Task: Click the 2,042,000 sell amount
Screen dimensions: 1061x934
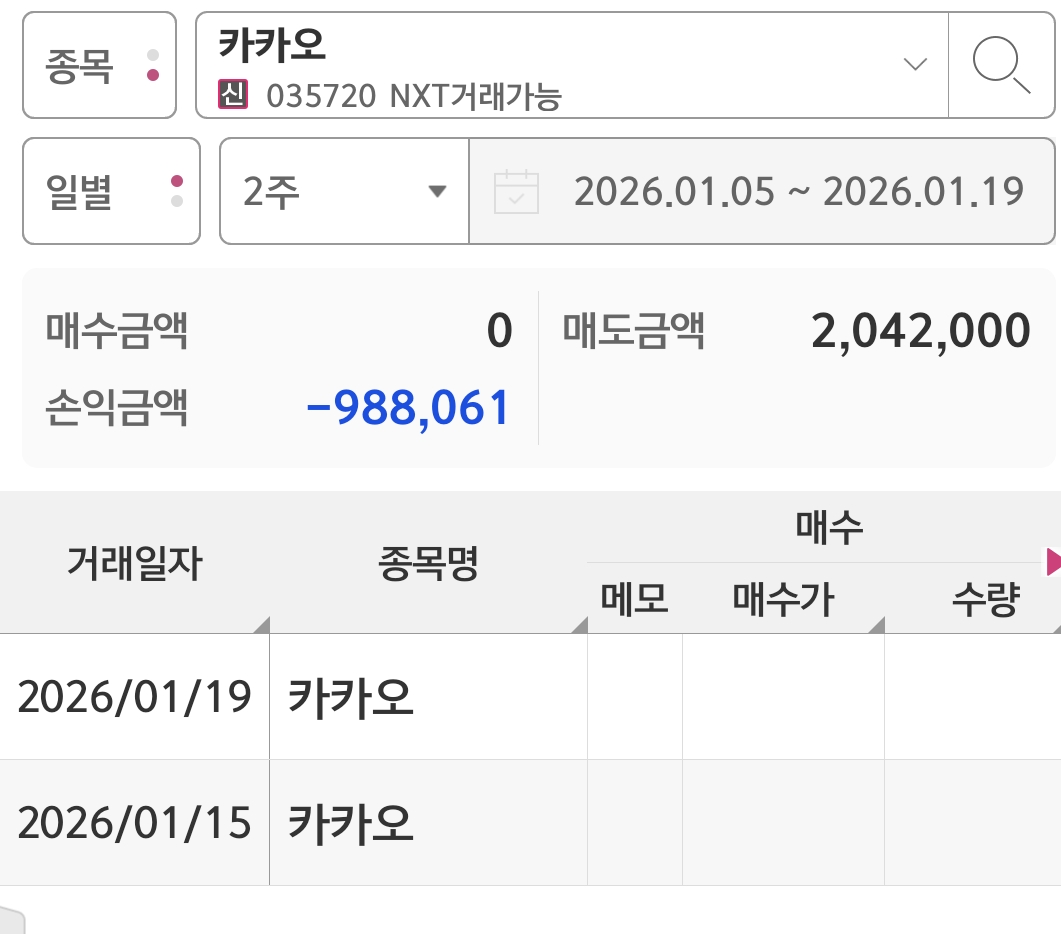Action: click(920, 332)
